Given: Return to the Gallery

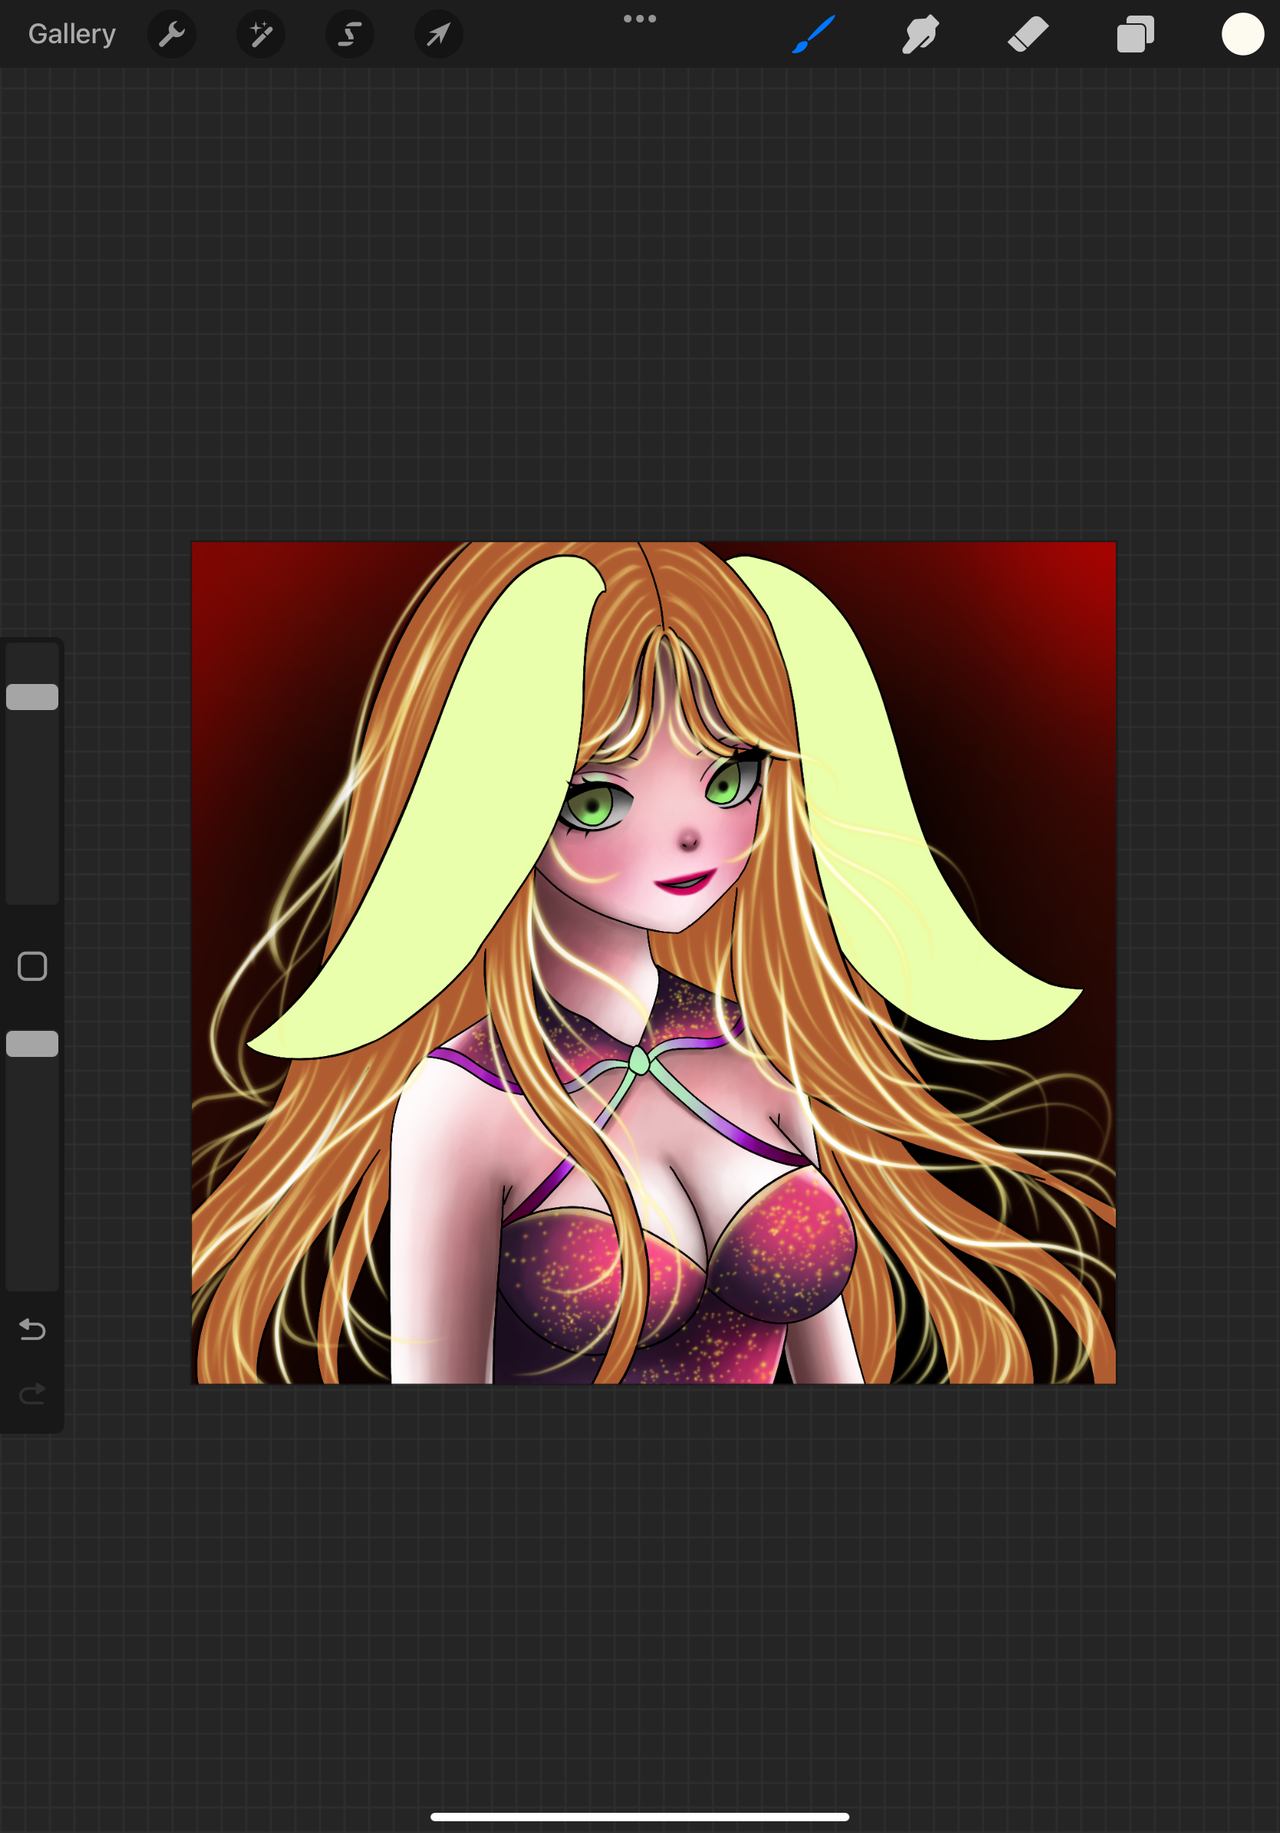Looking at the screenshot, I should (x=72, y=34).
